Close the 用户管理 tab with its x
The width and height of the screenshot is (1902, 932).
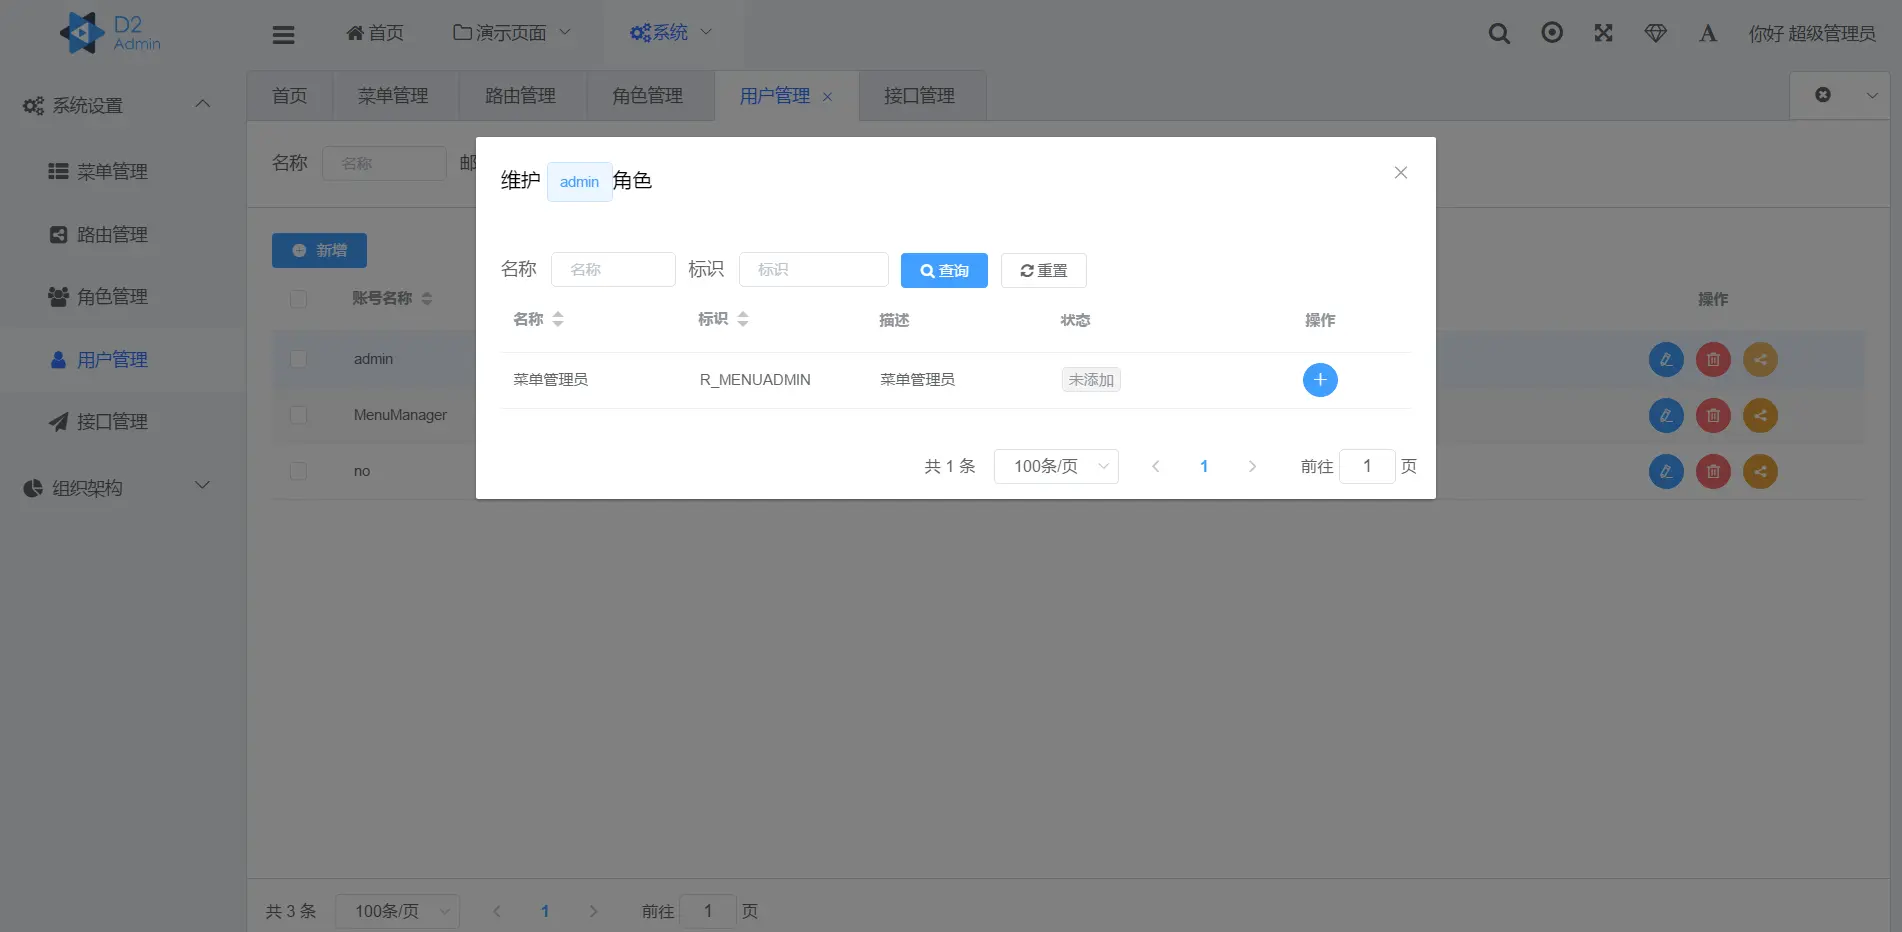(x=827, y=97)
